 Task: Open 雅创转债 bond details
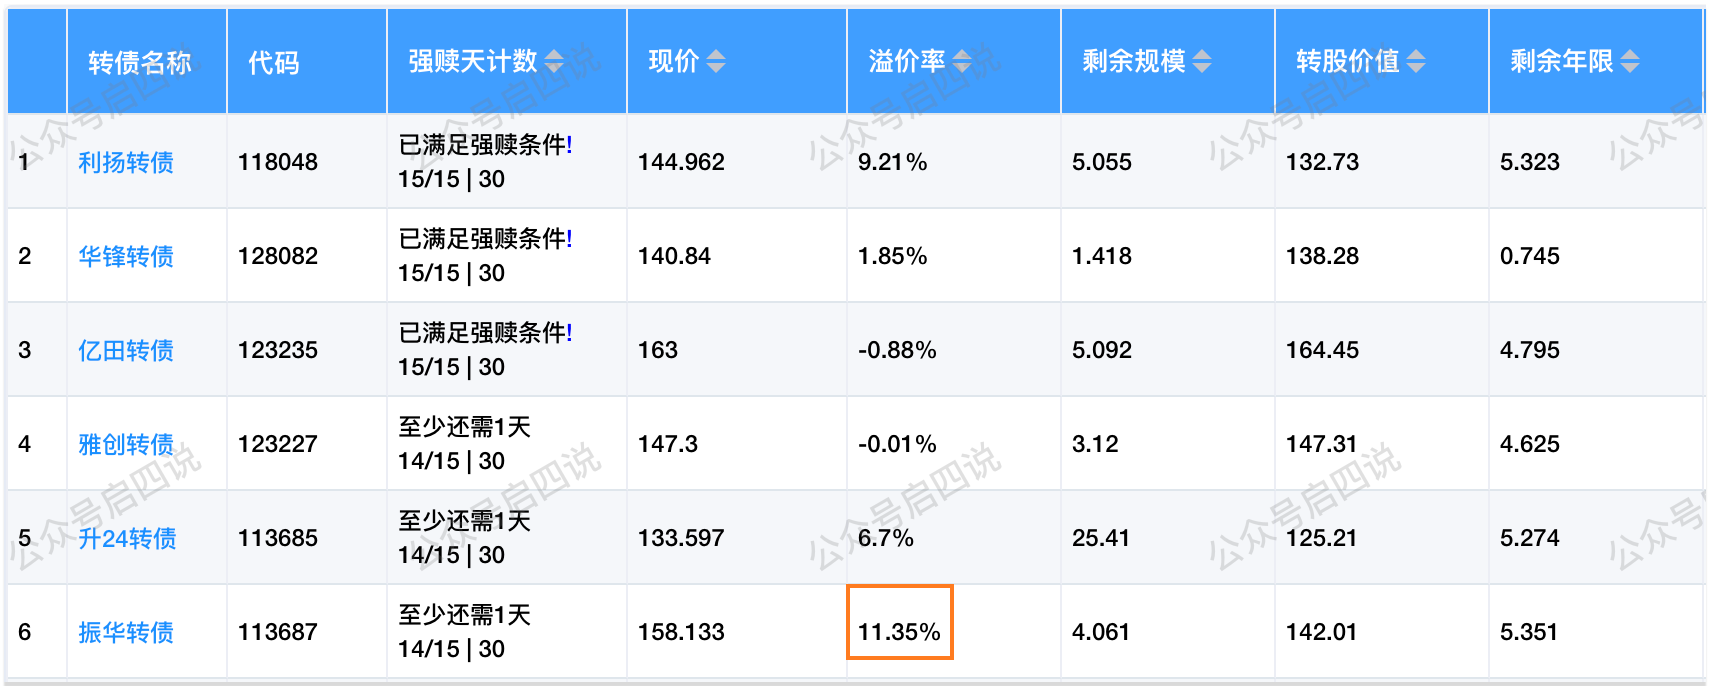(126, 444)
